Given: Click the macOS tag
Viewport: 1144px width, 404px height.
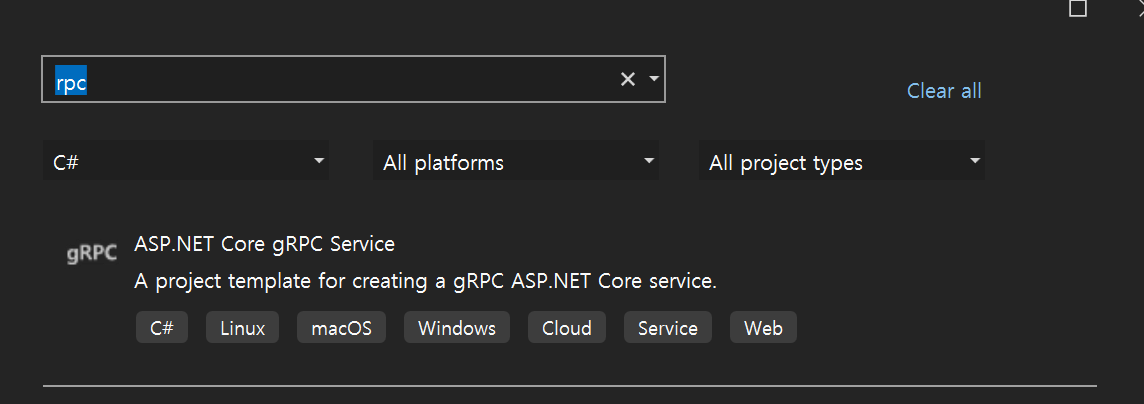Looking at the screenshot, I should pyautogui.click(x=341, y=328).
